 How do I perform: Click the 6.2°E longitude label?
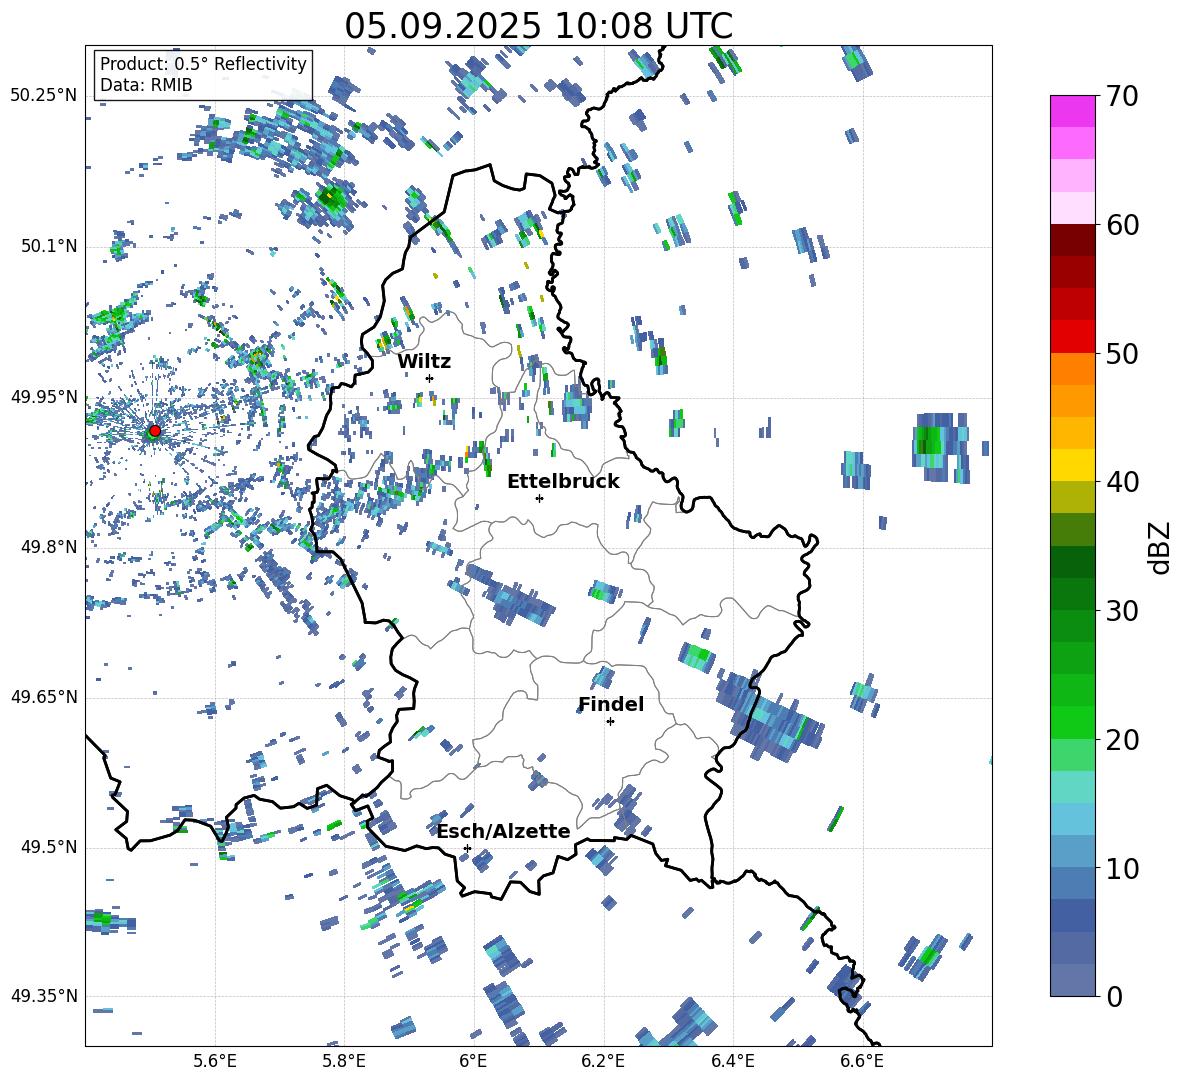coord(603,1061)
